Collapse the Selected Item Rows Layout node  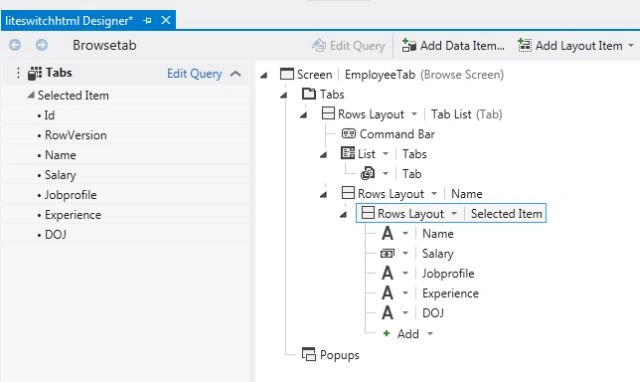(x=343, y=215)
